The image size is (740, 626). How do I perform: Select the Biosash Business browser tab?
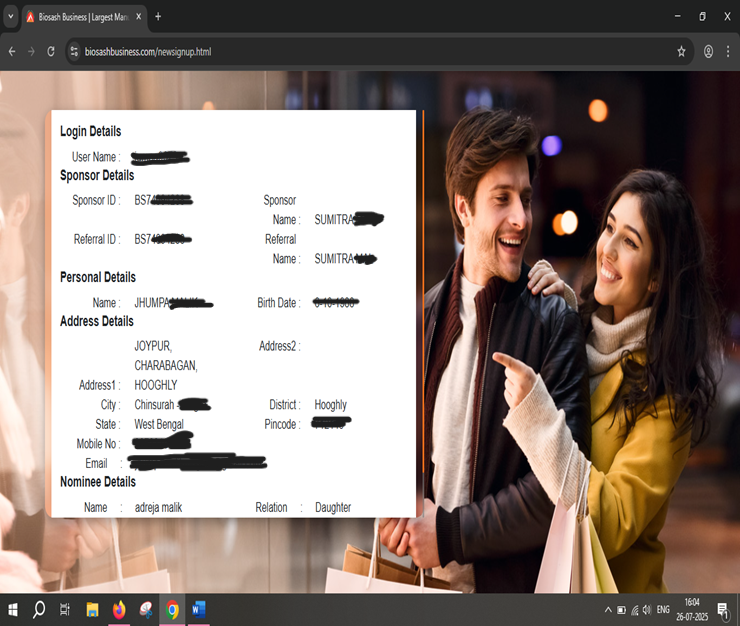[x=82, y=17]
